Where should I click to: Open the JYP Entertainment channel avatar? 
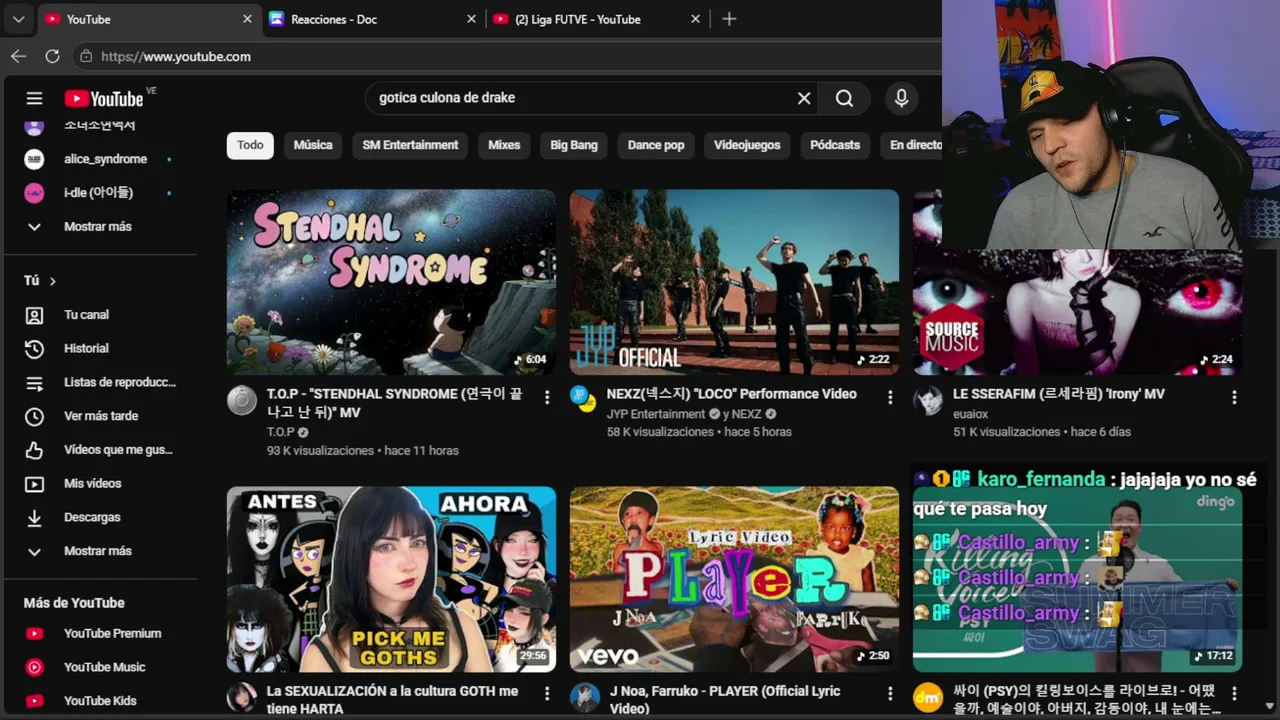(x=584, y=399)
